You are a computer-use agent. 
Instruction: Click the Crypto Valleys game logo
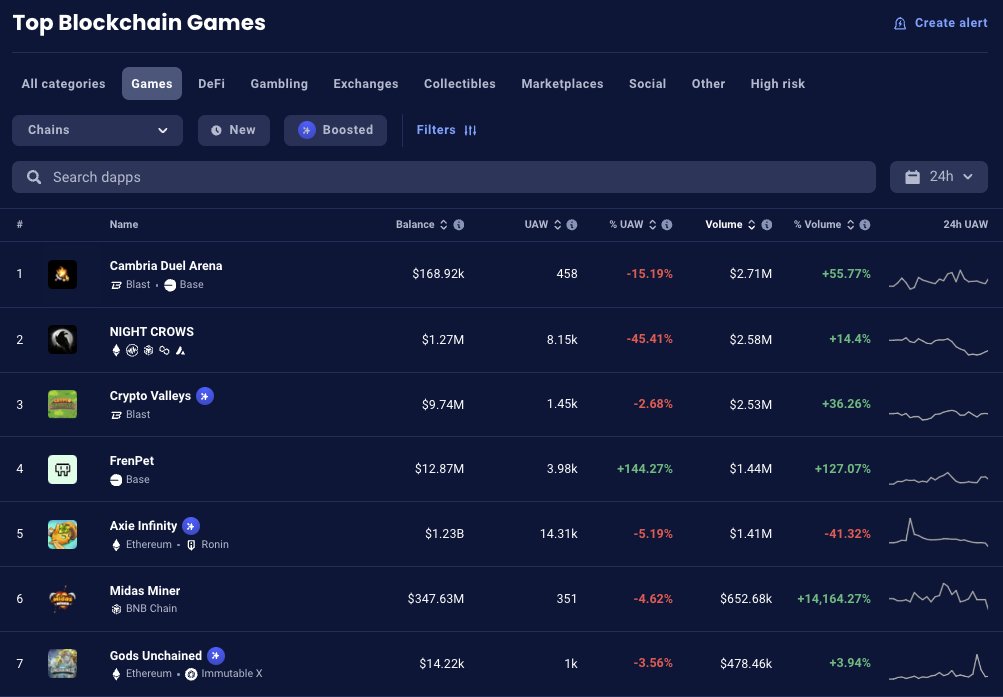pyautogui.click(x=62, y=404)
